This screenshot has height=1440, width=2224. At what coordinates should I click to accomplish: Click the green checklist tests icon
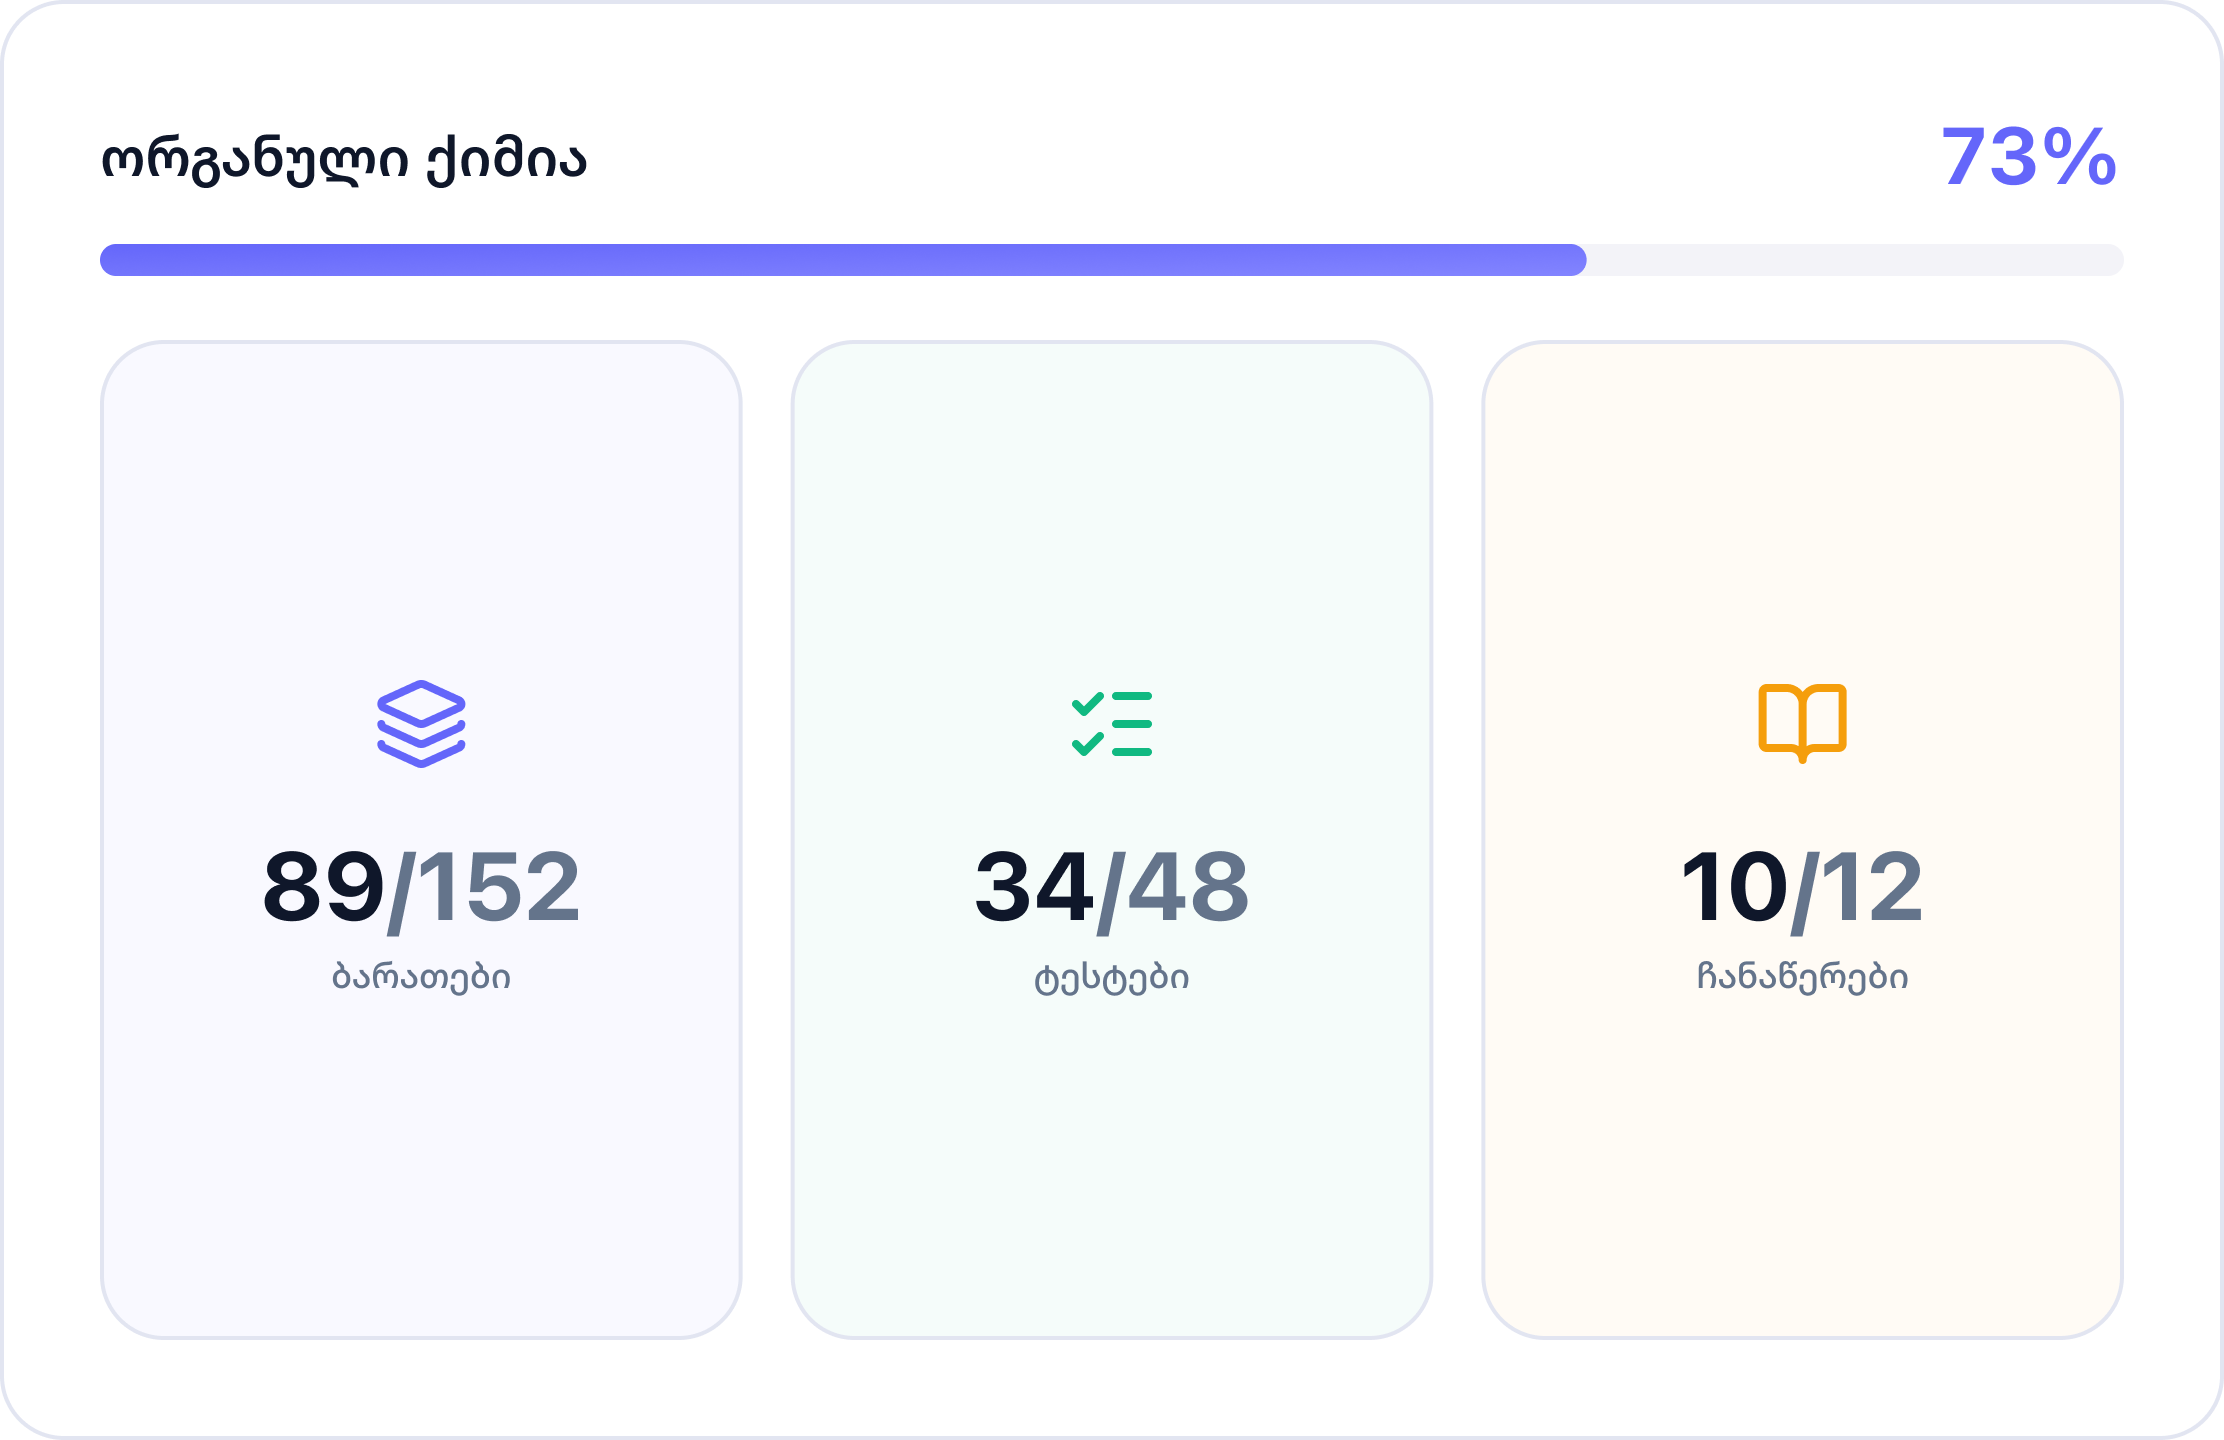click(1111, 724)
